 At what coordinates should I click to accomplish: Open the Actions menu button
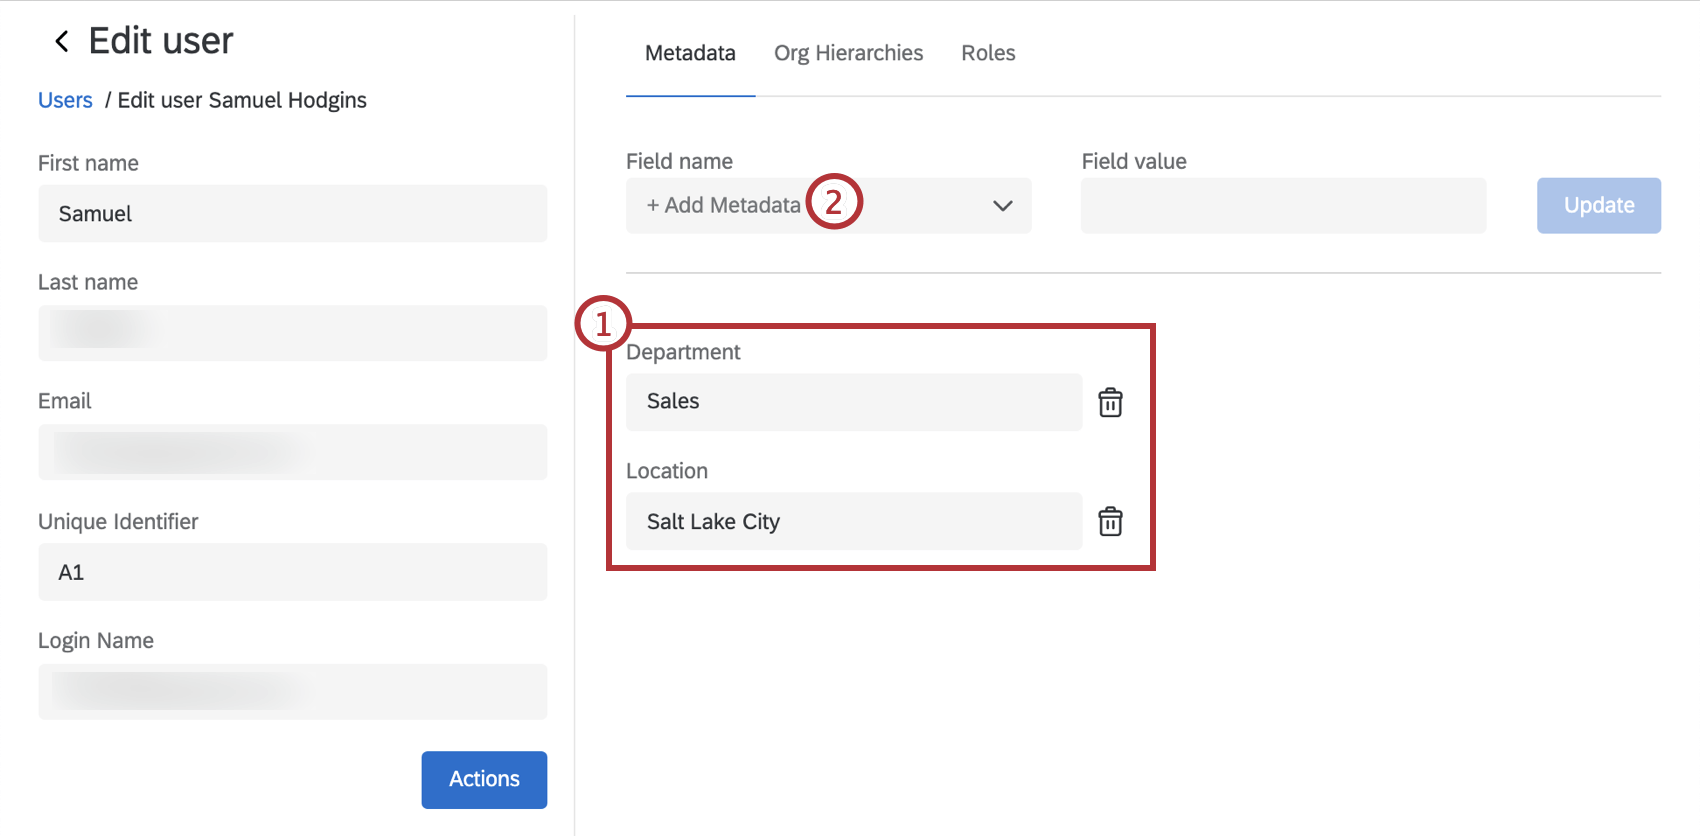484,779
